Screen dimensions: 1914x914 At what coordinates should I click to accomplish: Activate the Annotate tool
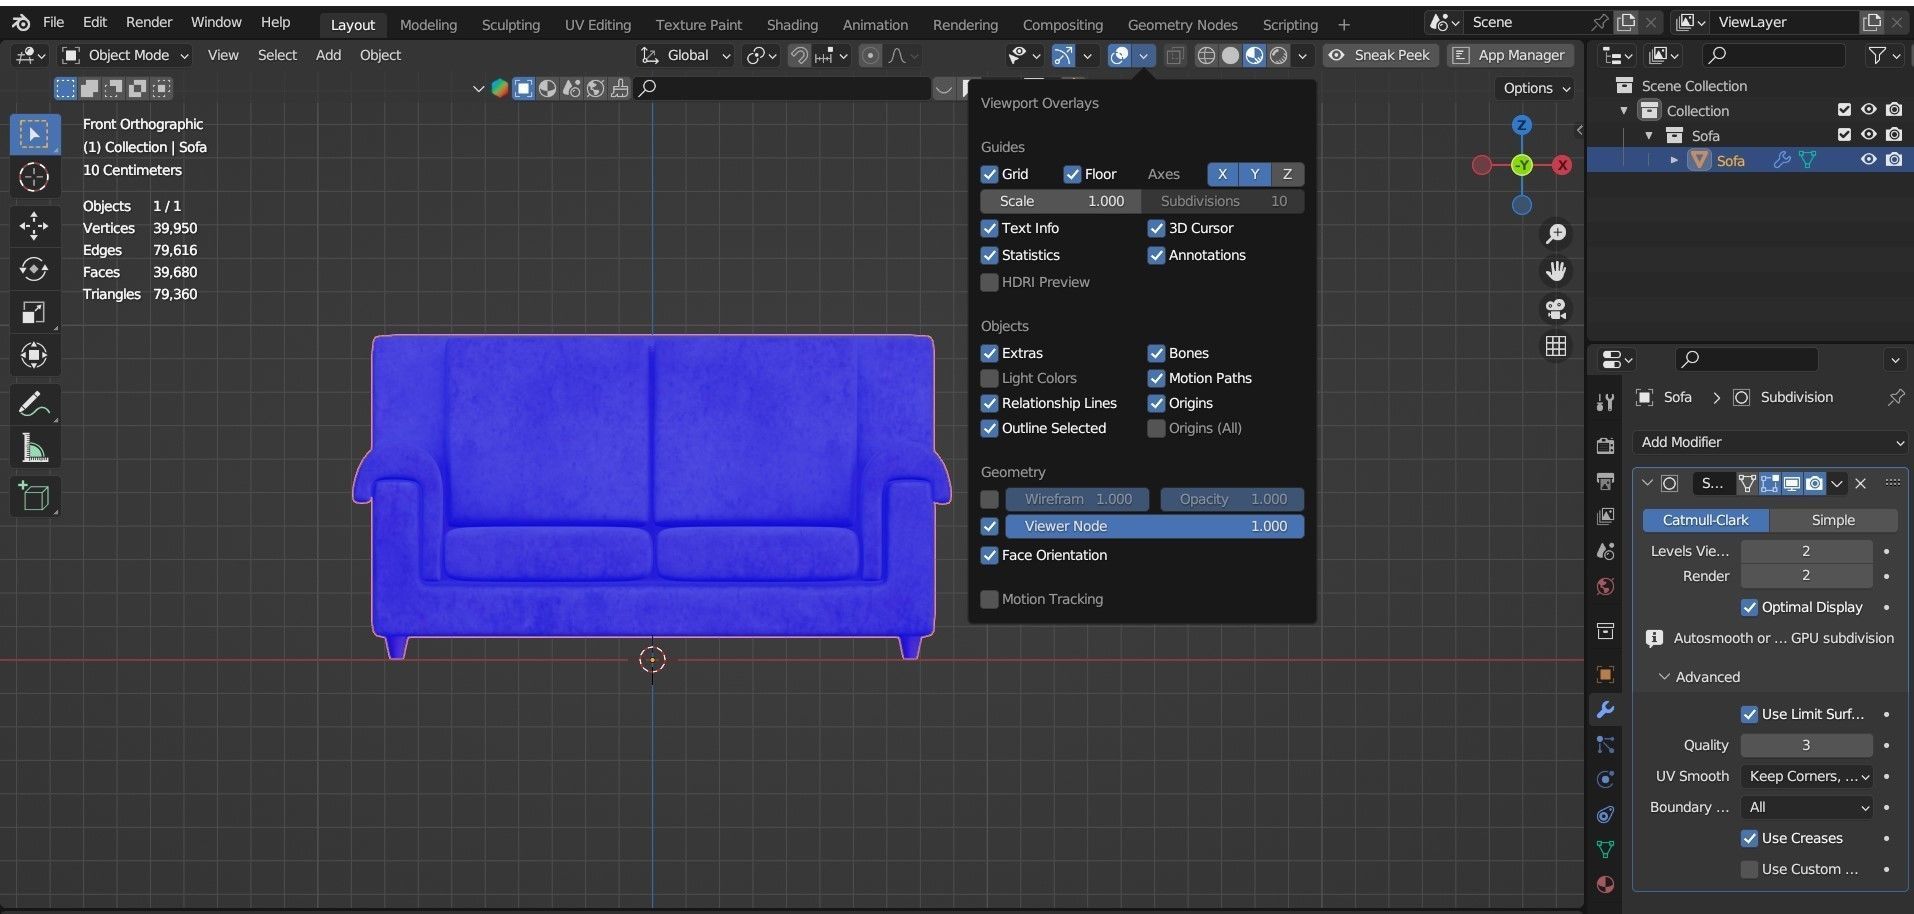34,405
